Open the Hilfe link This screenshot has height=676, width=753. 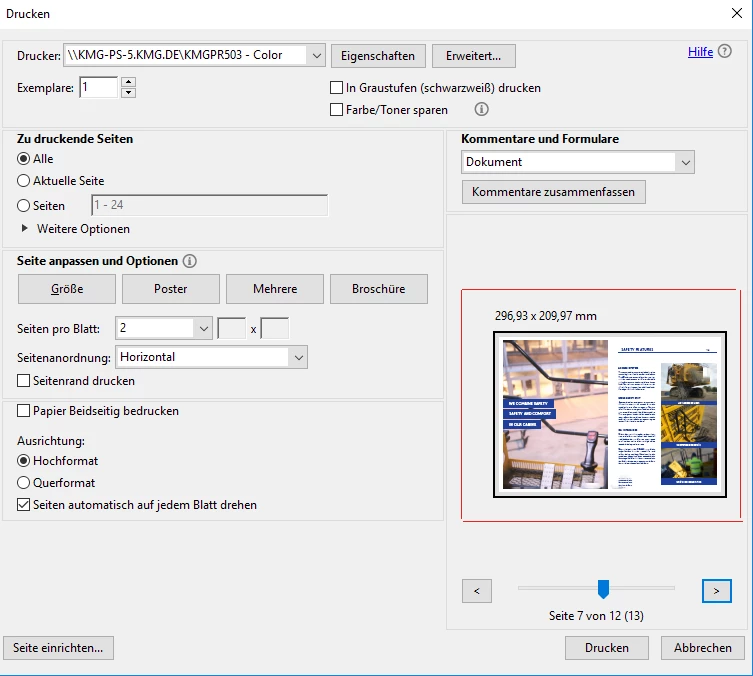pos(700,52)
